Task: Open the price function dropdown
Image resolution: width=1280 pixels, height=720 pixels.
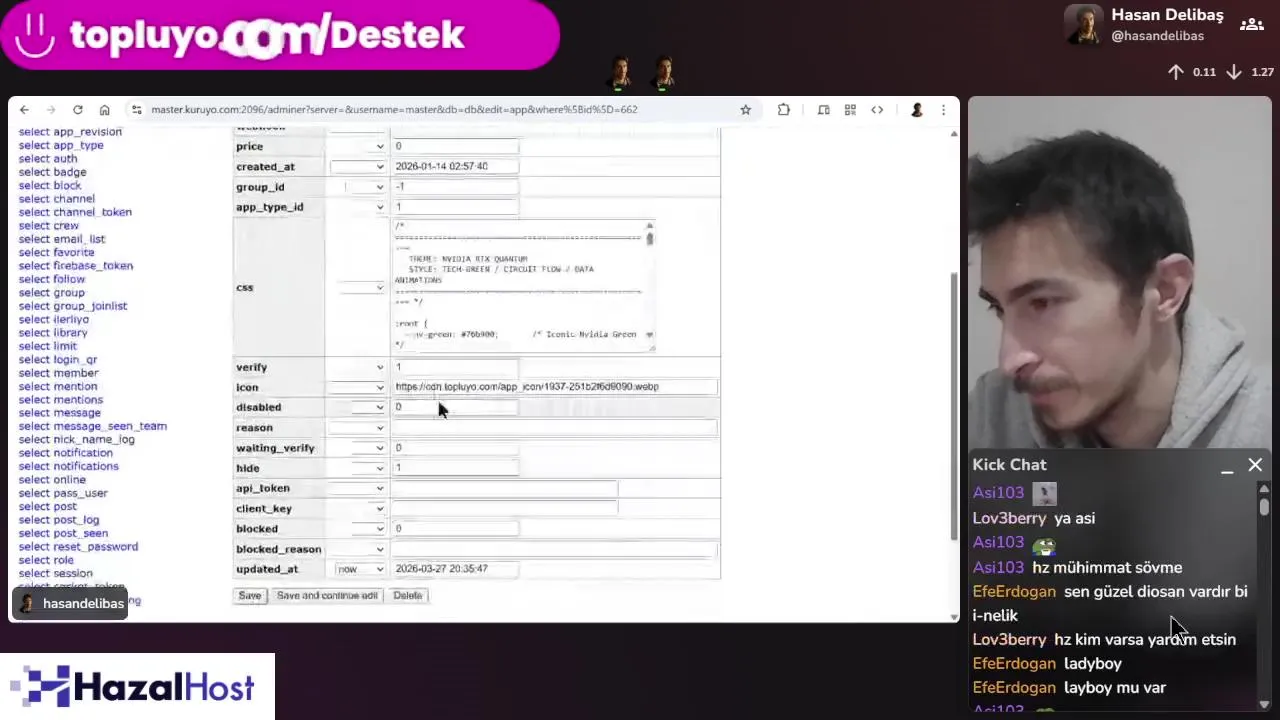Action: coord(358,147)
